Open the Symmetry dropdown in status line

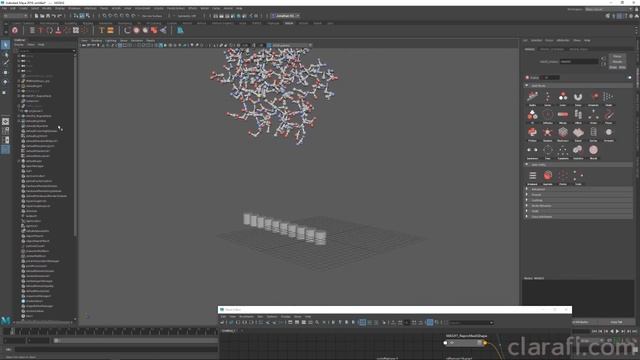(187, 16)
